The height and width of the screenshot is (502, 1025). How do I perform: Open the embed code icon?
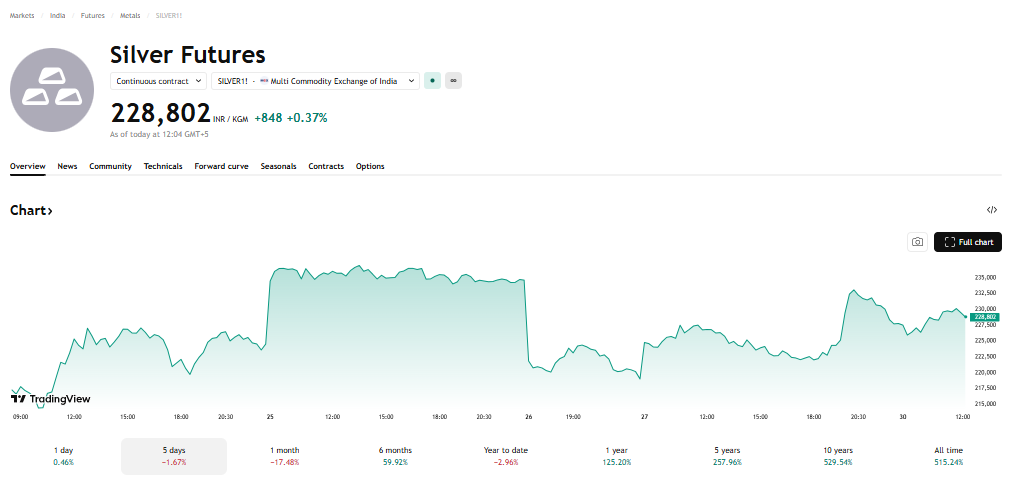[x=992, y=210]
